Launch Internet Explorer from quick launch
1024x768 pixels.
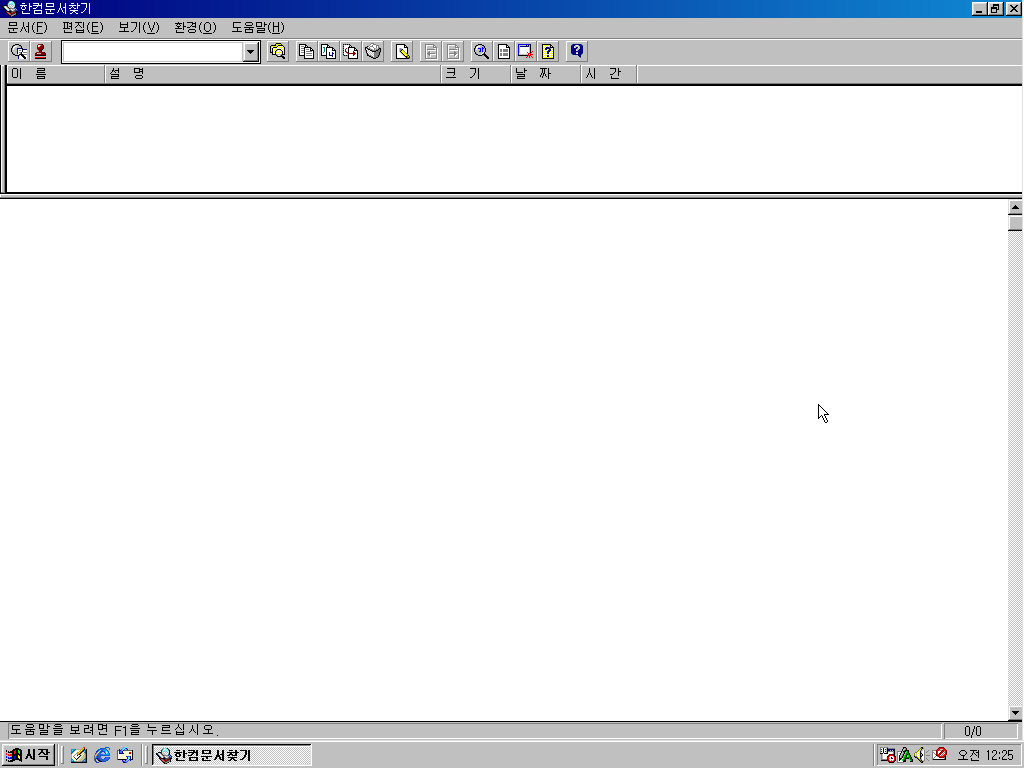point(102,755)
